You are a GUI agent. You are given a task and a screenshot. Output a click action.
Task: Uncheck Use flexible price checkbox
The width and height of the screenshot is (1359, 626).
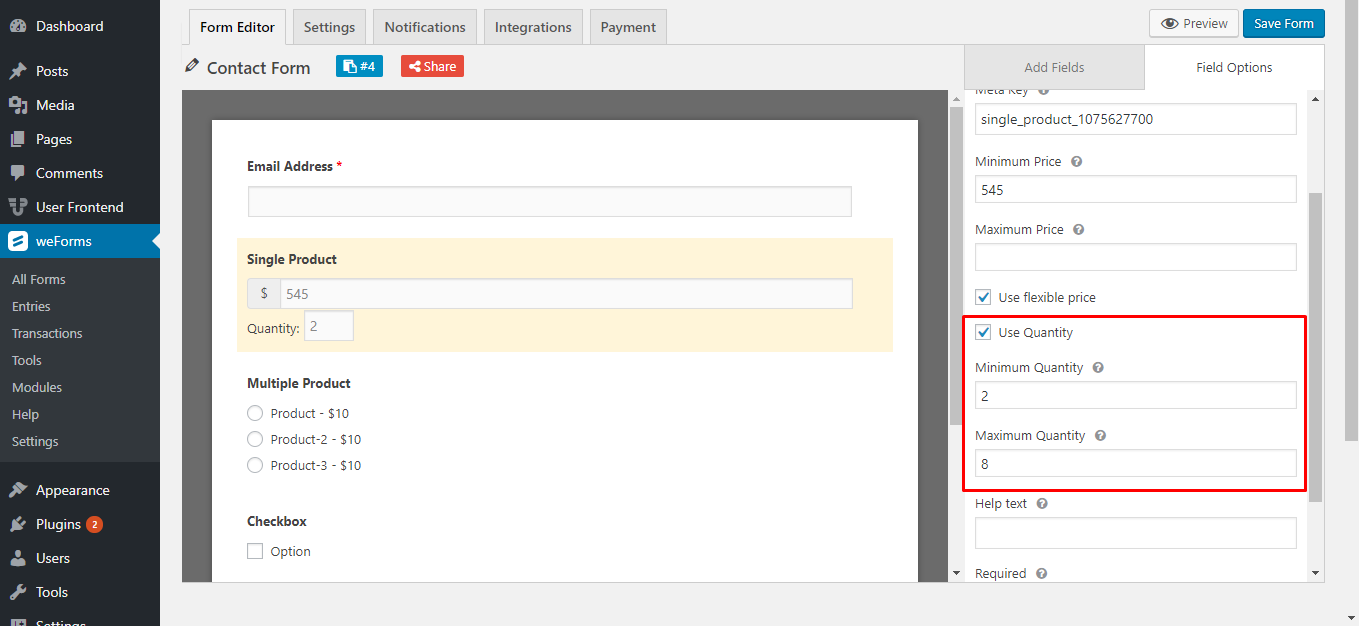click(983, 297)
